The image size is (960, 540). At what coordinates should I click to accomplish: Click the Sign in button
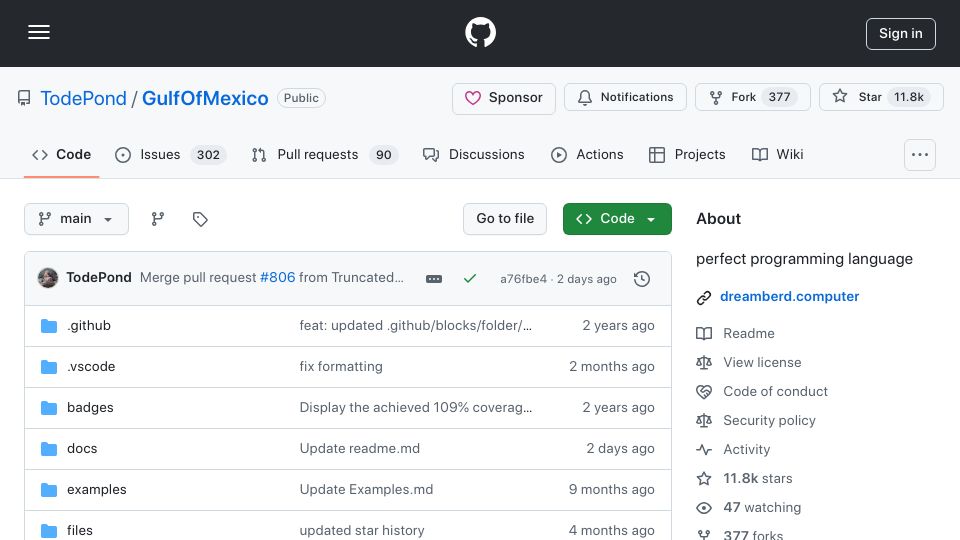click(x=901, y=34)
